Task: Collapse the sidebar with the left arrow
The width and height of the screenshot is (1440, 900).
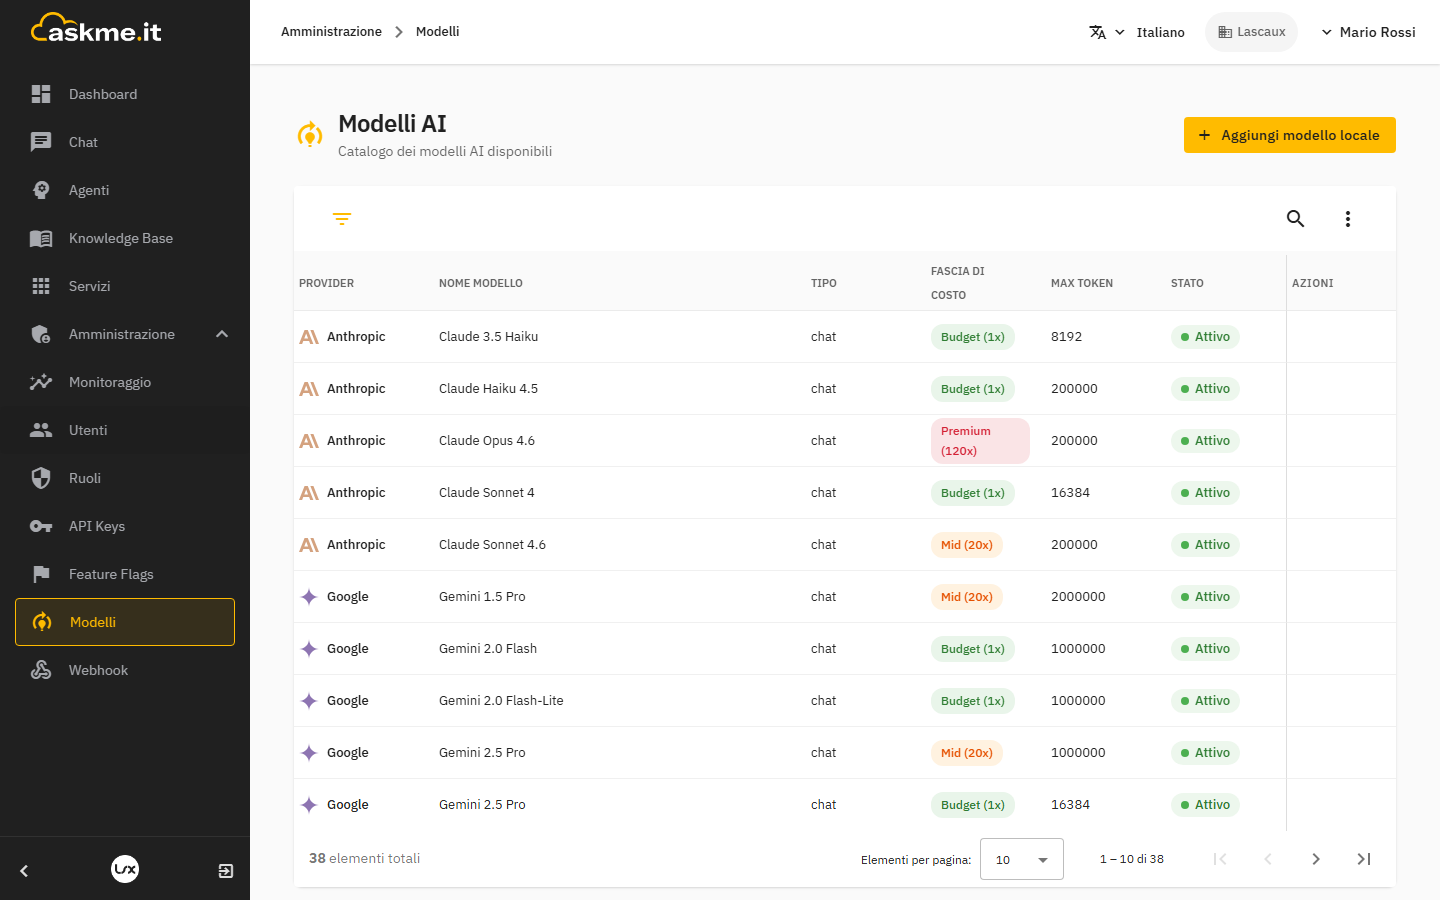Action: click(x=24, y=871)
